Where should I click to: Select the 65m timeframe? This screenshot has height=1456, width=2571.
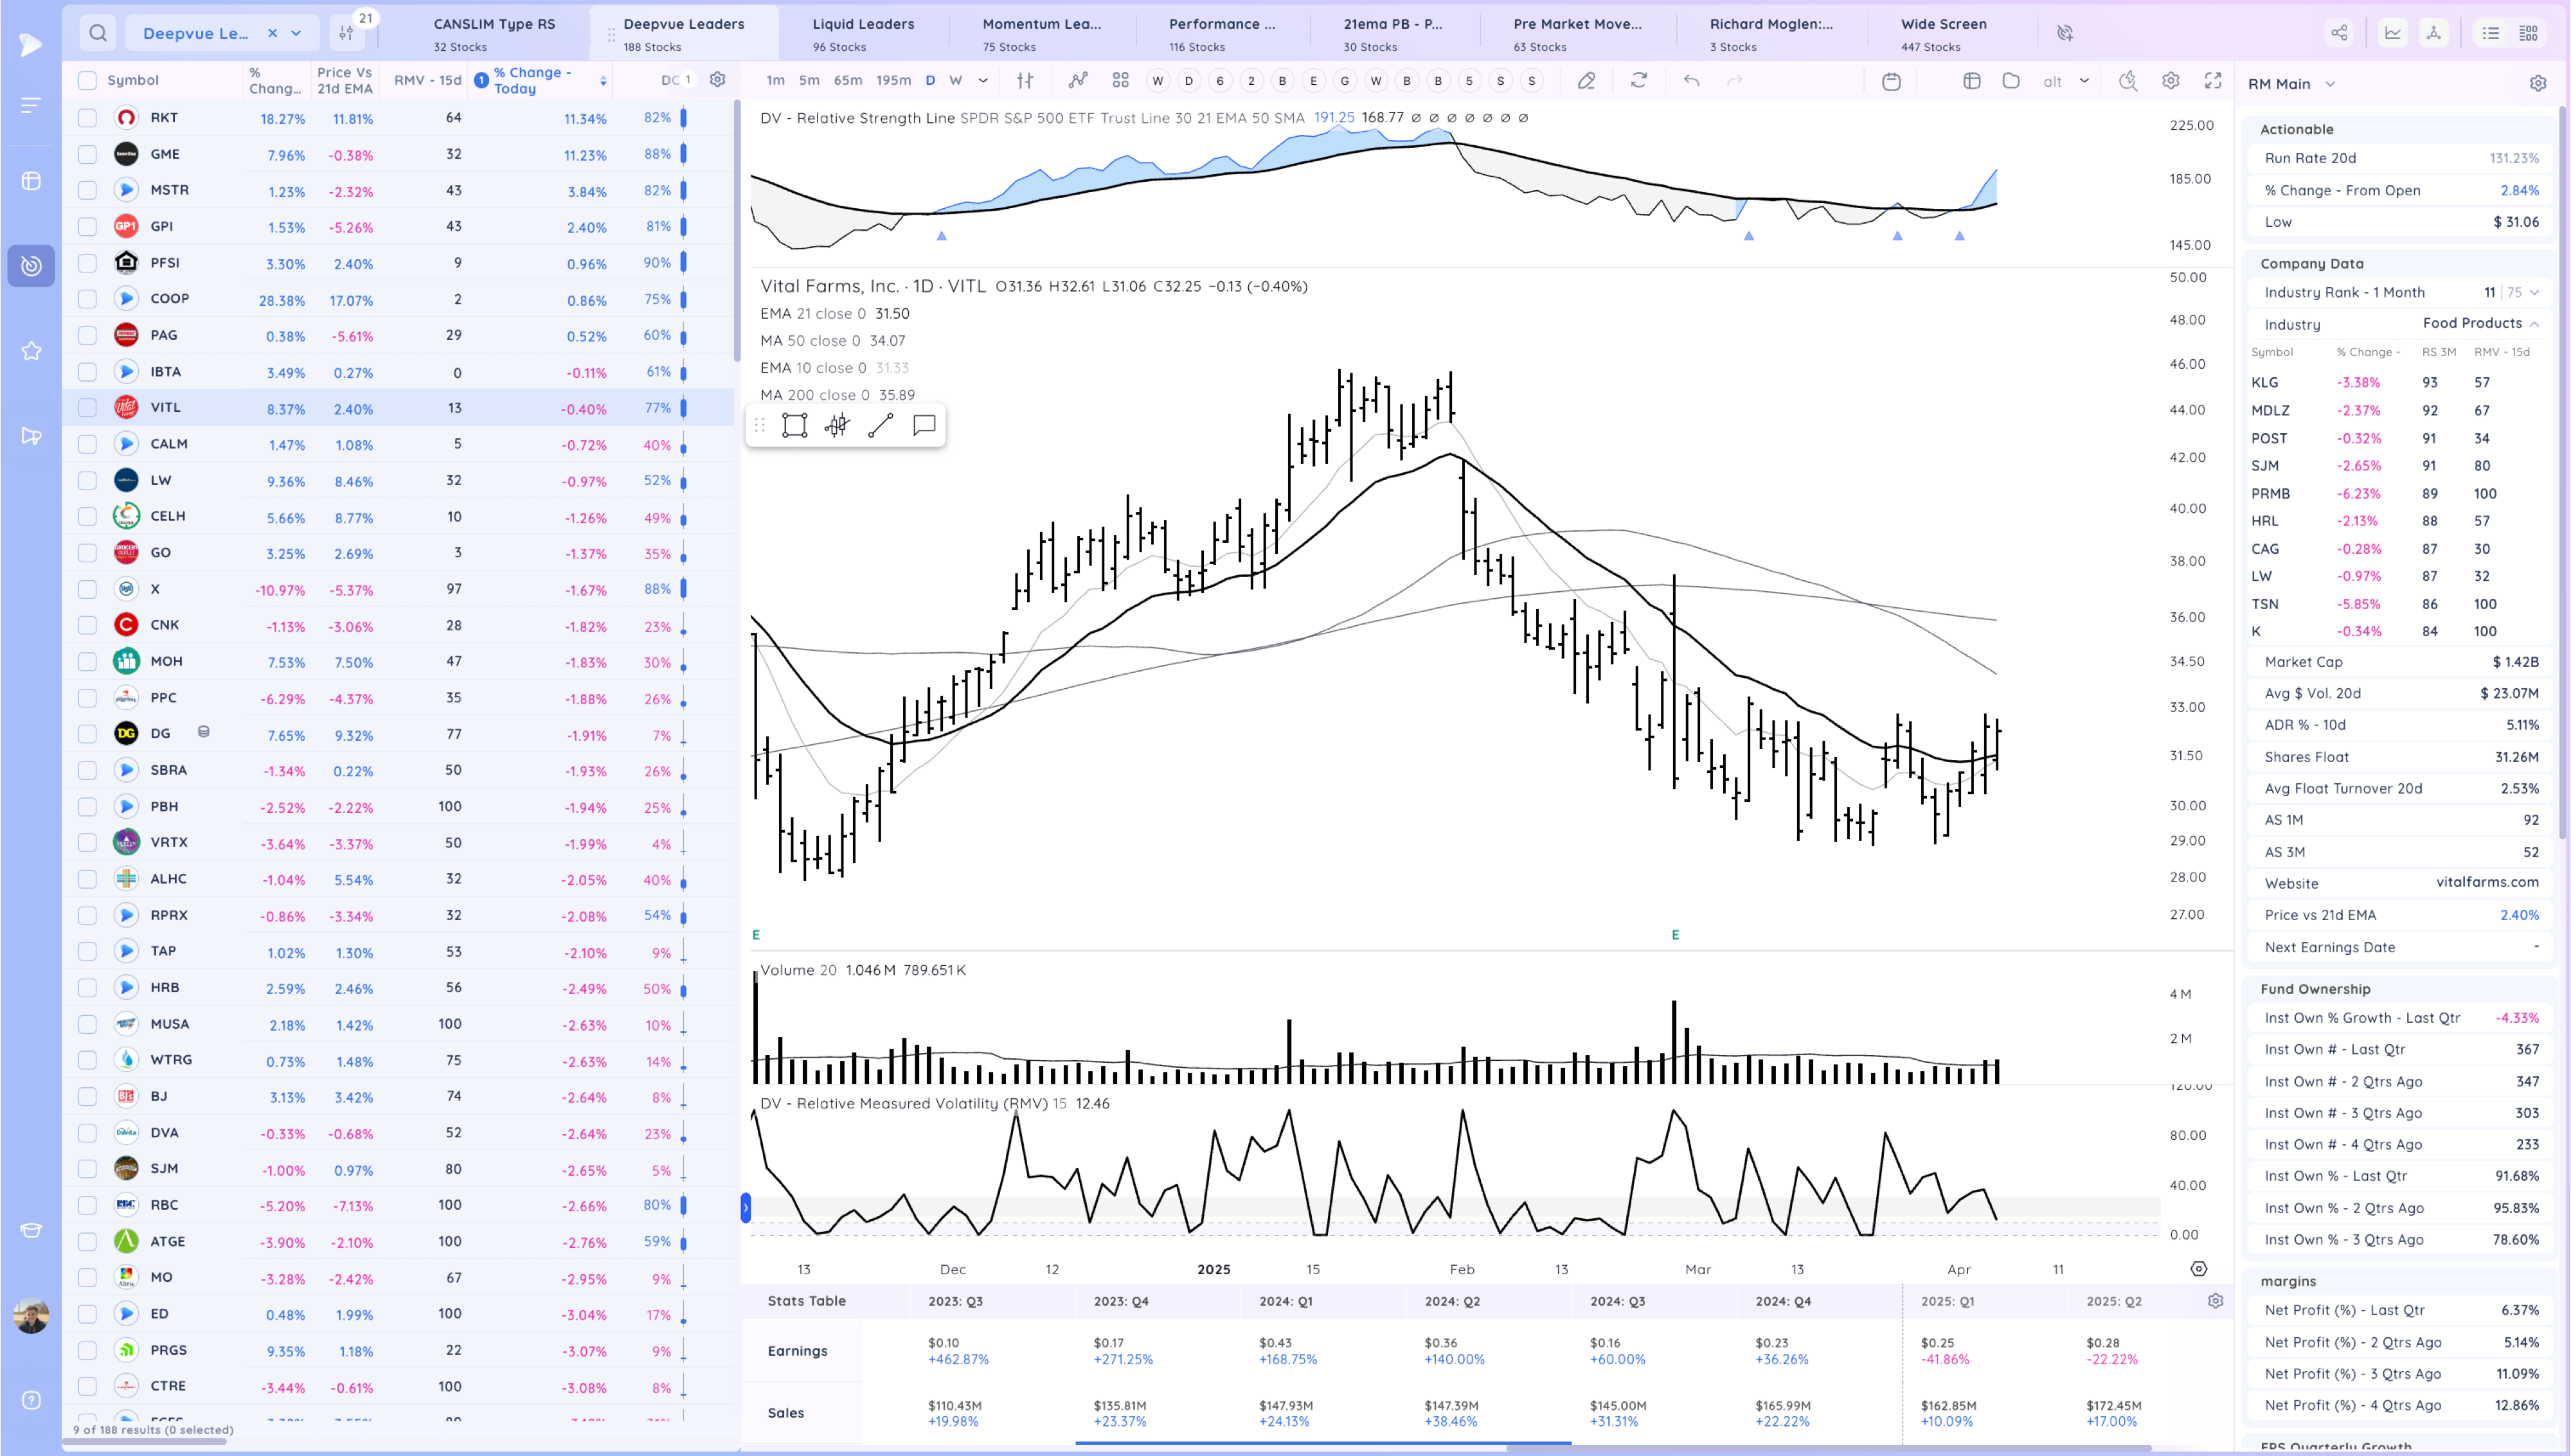click(847, 80)
